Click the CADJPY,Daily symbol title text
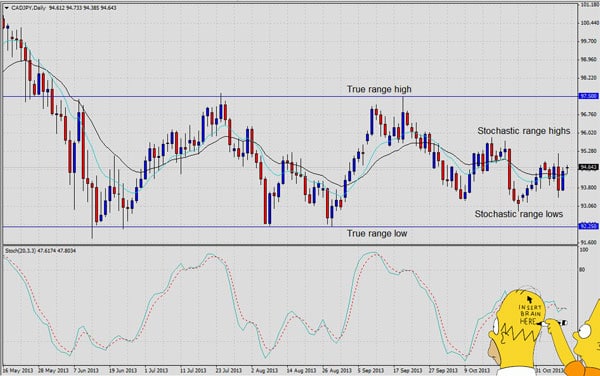 click(26, 8)
